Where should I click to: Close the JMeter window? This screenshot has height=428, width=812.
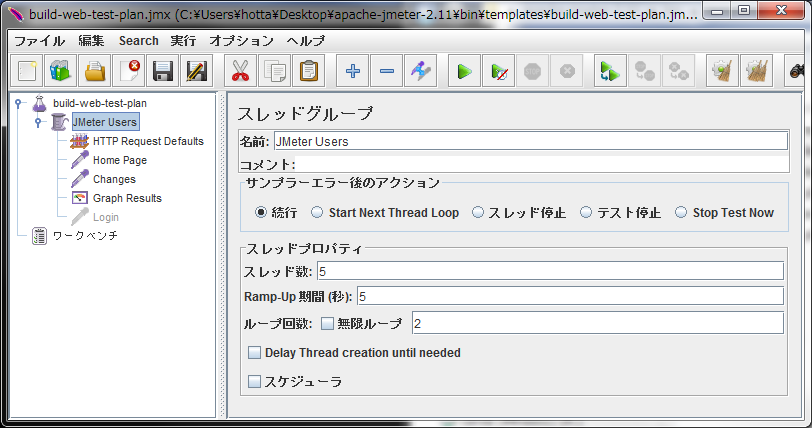click(x=781, y=11)
